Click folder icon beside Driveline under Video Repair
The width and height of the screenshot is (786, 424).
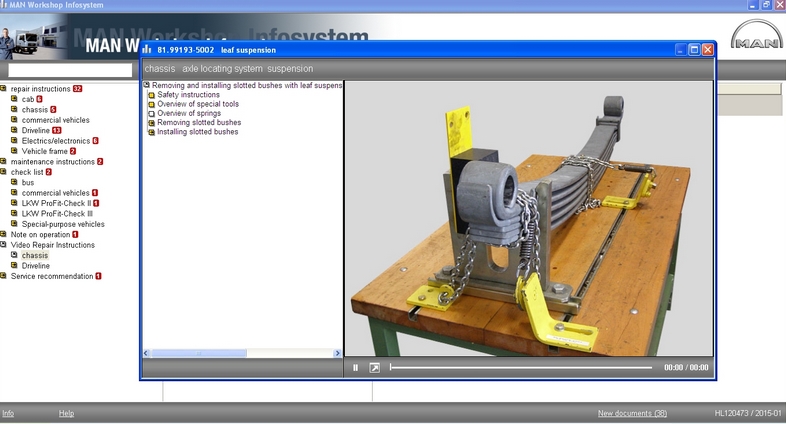click(x=15, y=265)
